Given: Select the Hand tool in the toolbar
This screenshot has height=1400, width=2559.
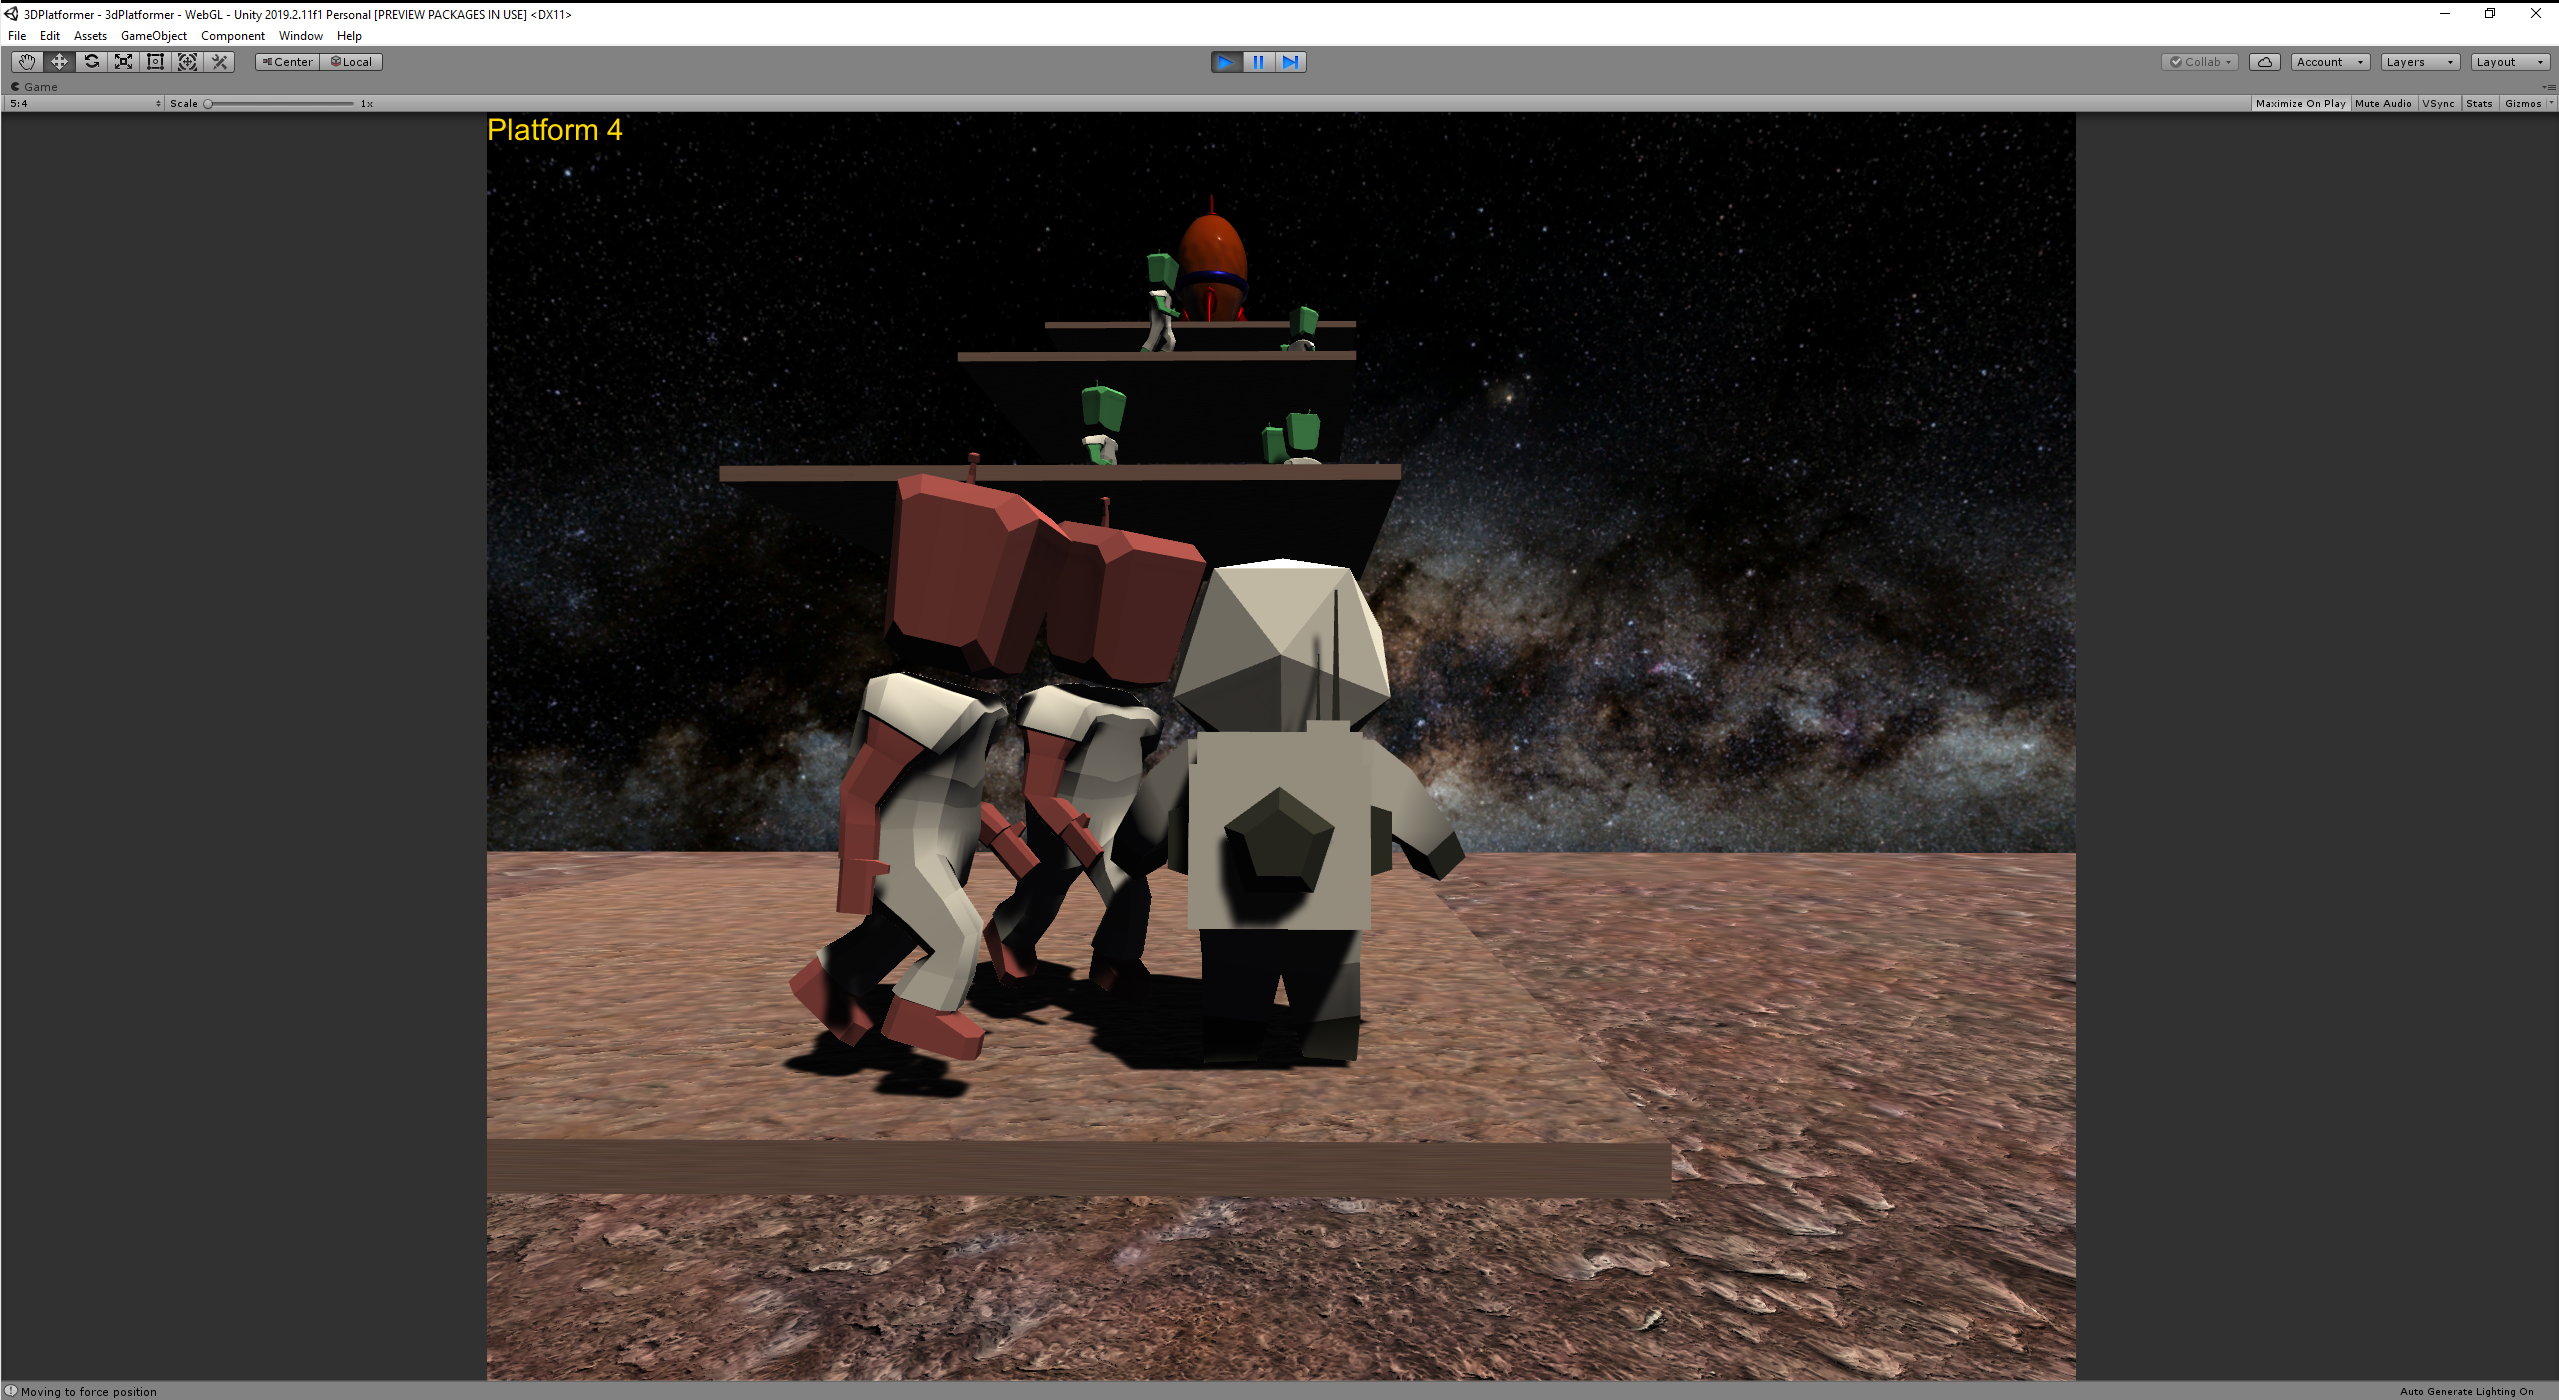Looking at the screenshot, I should pos(26,61).
